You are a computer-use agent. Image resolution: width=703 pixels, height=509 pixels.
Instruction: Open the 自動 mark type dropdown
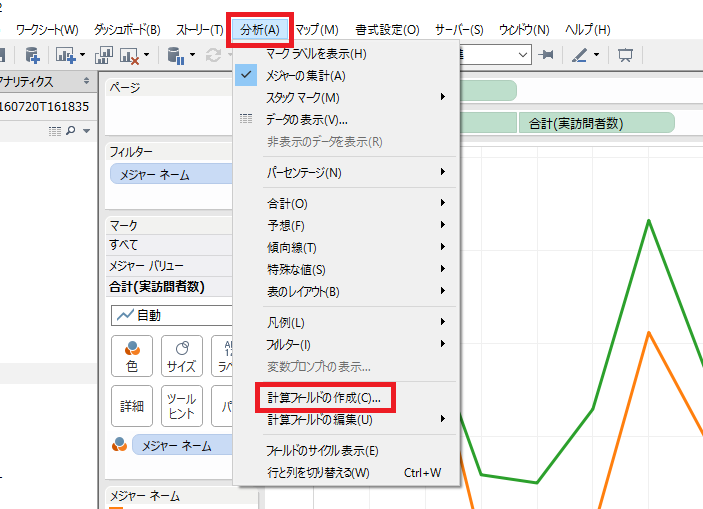[172, 315]
